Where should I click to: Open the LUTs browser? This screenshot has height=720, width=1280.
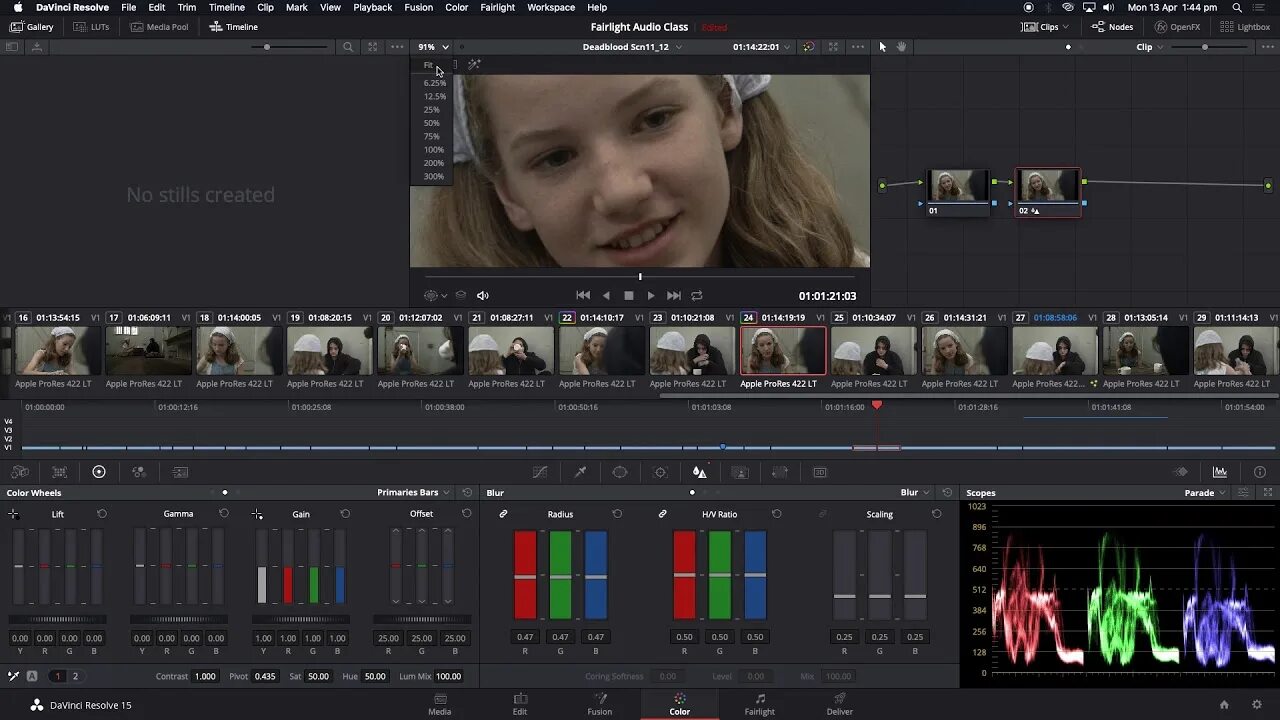click(x=92, y=27)
